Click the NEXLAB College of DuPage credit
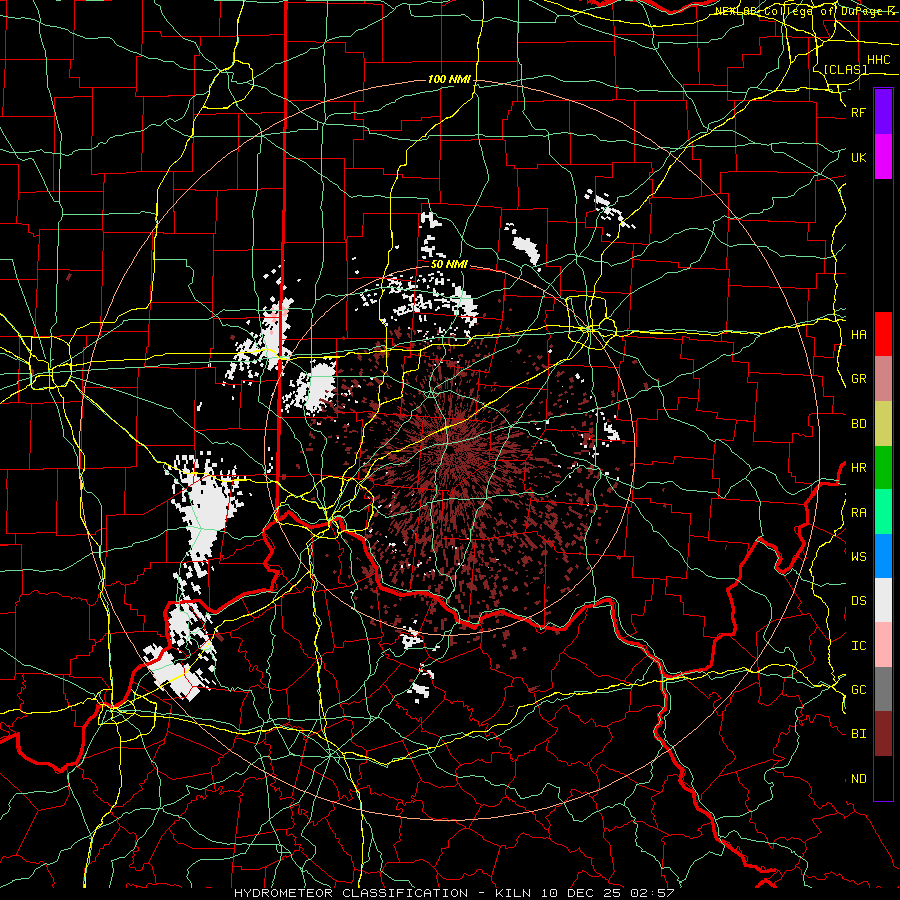The image size is (900, 900). 807,11
